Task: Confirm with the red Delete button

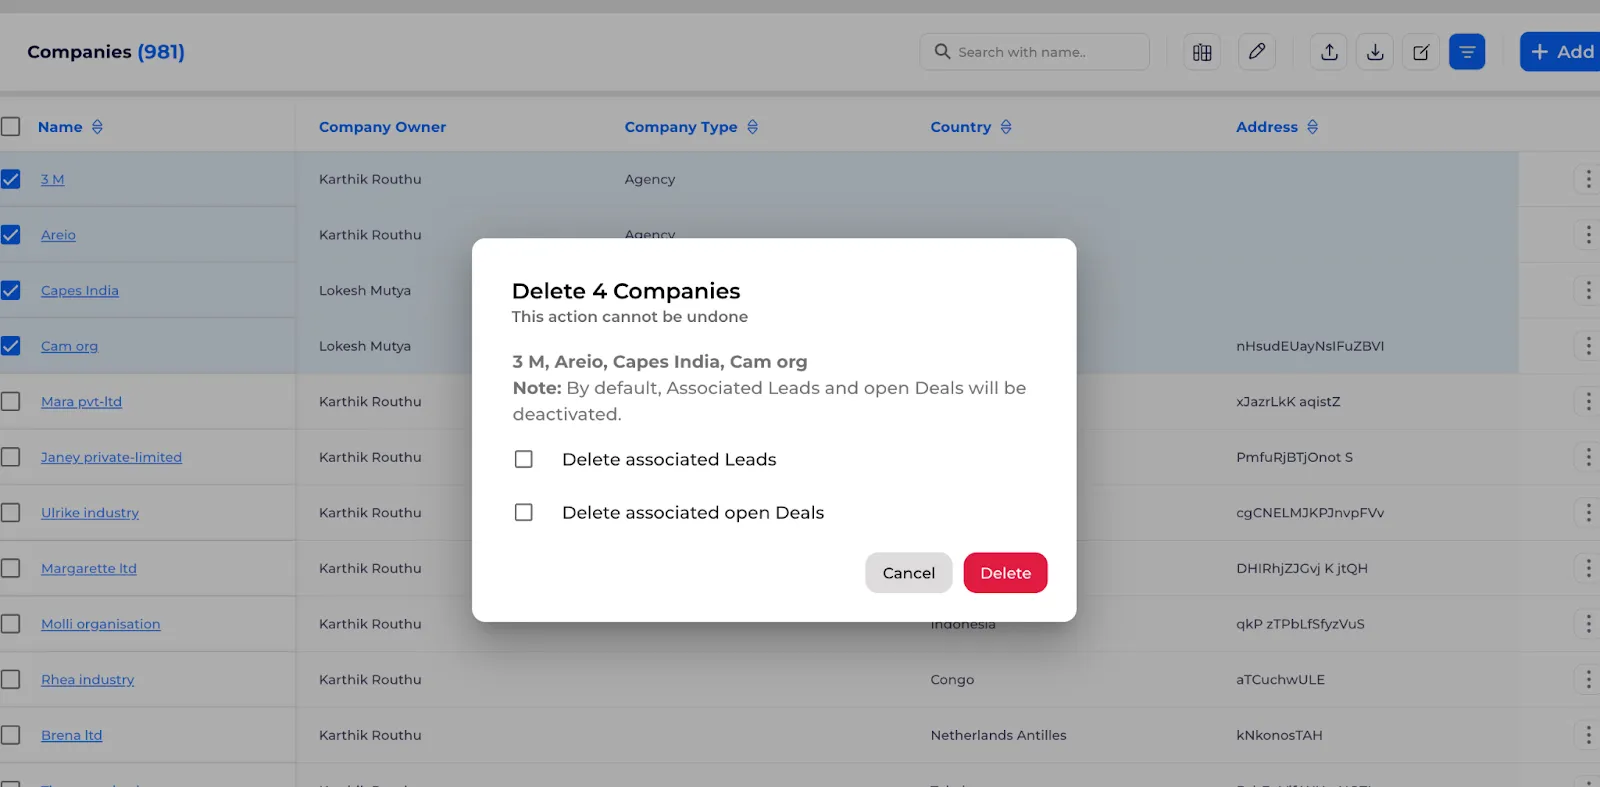Action: click(x=1005, y=573)
